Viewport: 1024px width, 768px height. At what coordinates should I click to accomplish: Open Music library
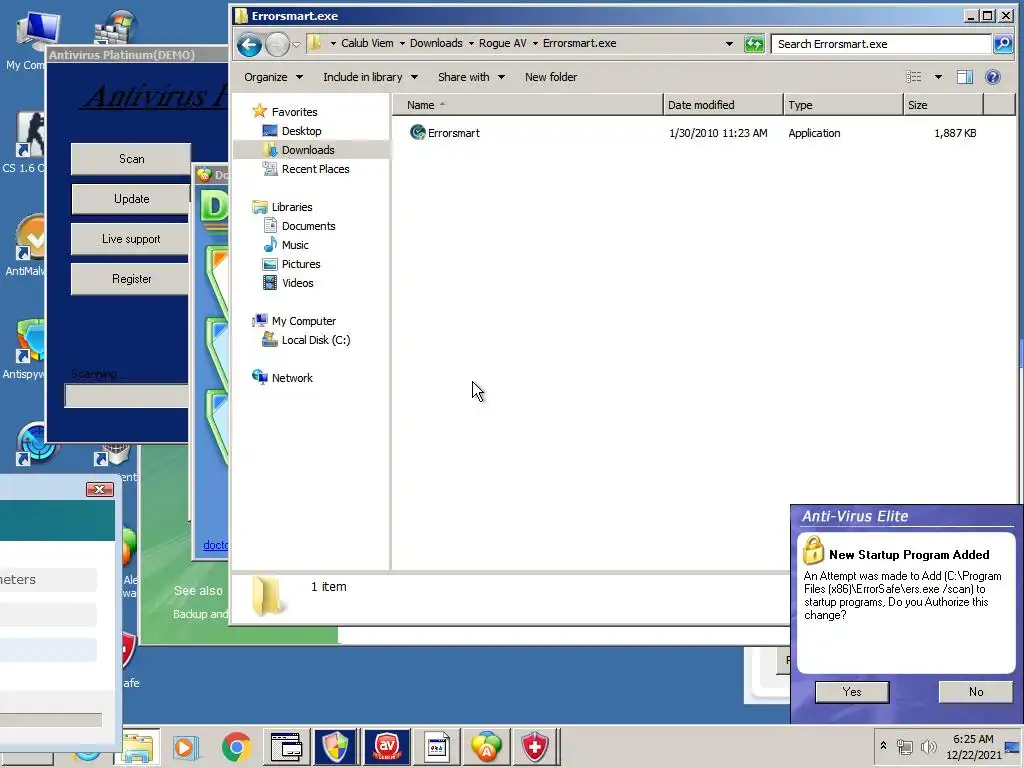(x=295, y=245)
